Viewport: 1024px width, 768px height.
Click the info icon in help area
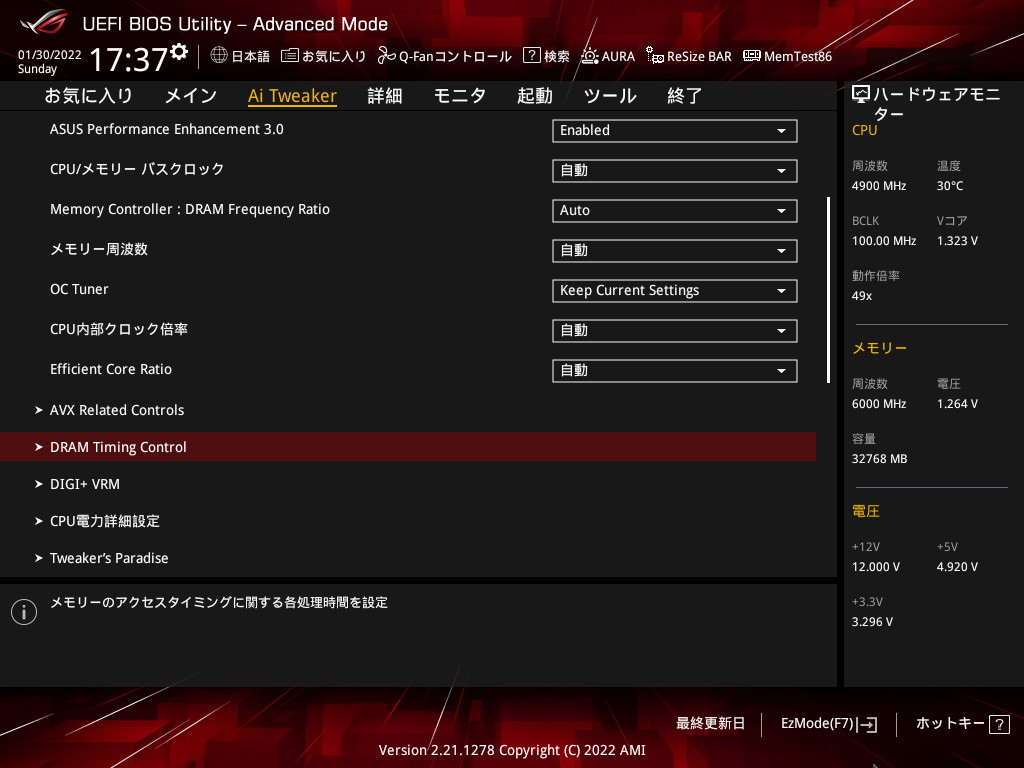pyautogui.click(x=24, y=612)
